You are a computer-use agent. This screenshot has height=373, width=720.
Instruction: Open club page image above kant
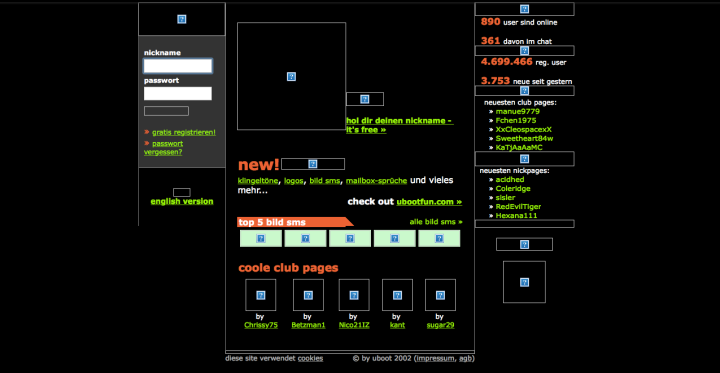(x=397, y=295)
